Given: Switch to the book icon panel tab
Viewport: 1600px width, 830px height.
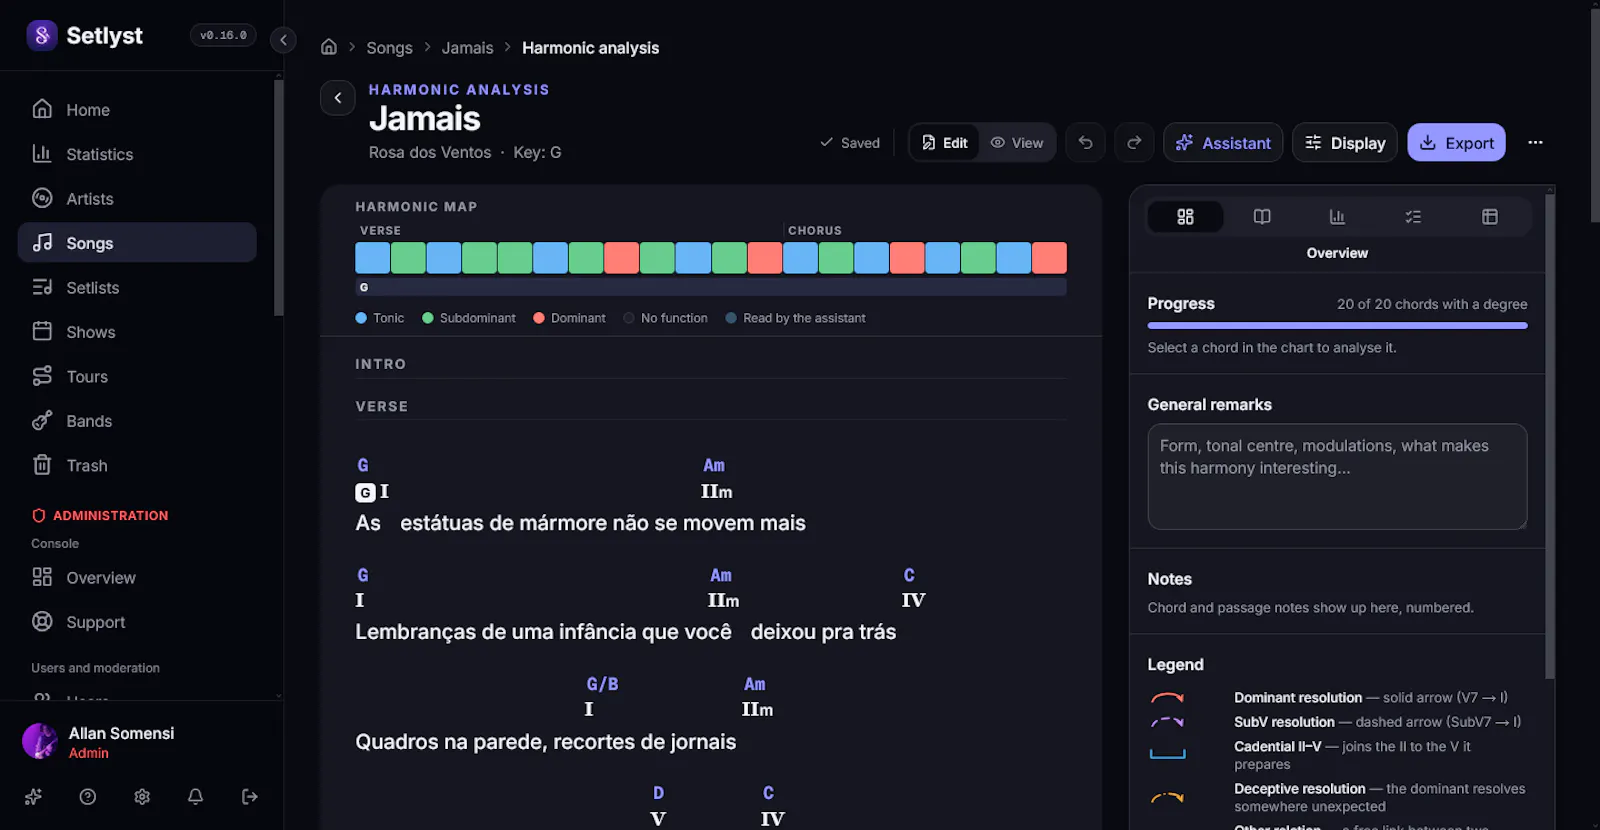Looking at the screenshot, I should (1262, 217).
